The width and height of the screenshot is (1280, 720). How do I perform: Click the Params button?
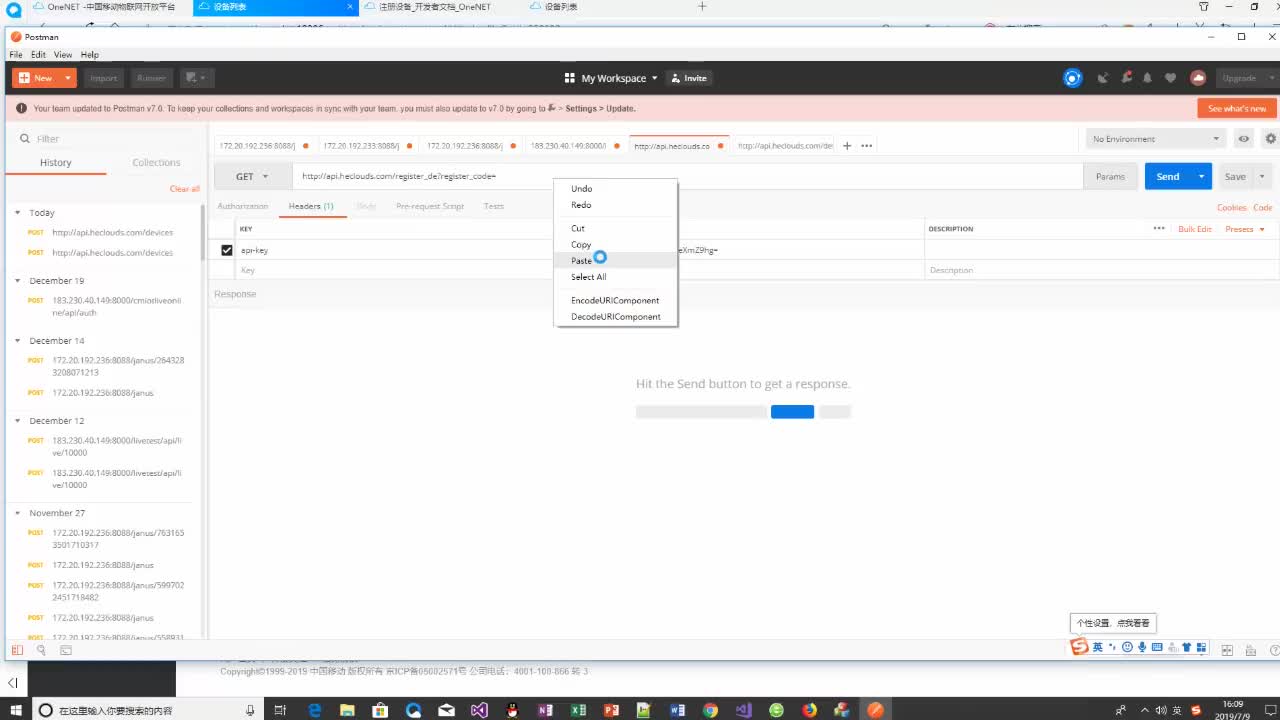coord(1110,176)
